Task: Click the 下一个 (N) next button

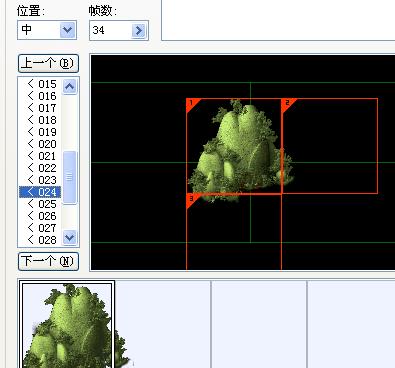Action: [x=48, y=261]
